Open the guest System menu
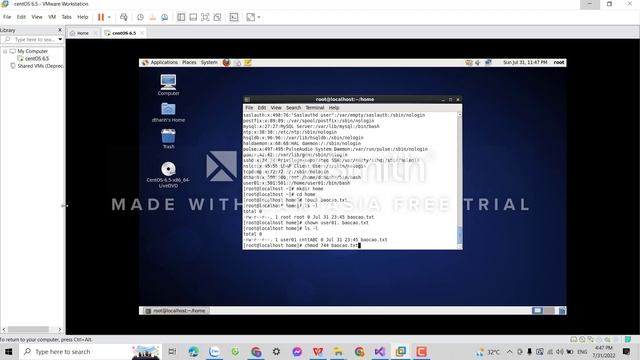This screenshot has height=360, width=640. click(209, 62)
